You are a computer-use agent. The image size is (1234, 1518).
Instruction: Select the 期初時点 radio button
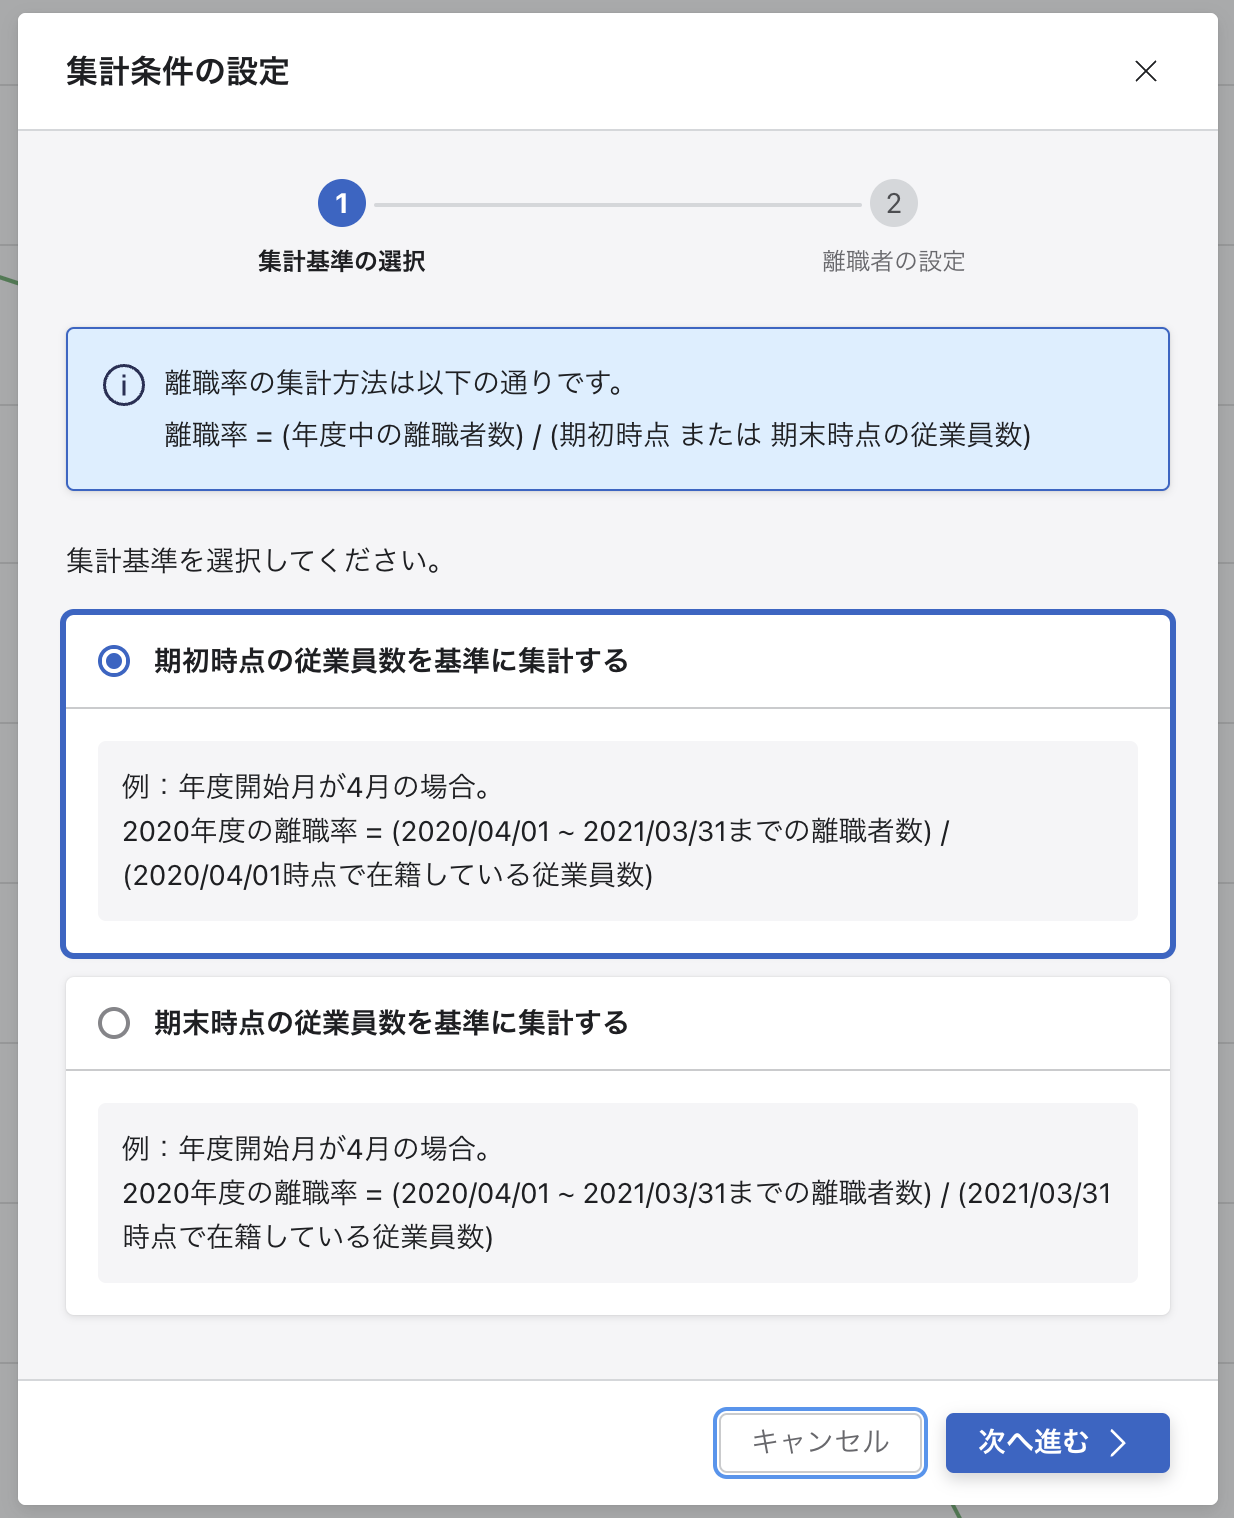pyautogui.click(x=114, y=661)
